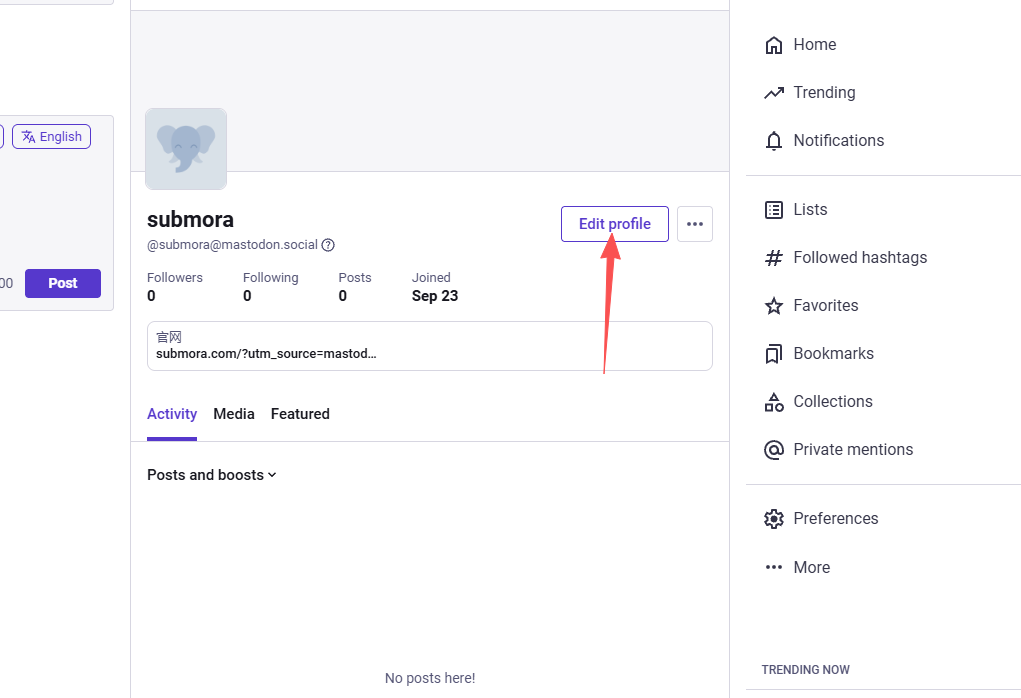Click the help icon beside the handle
The image size is (1021, 698).
328,245
